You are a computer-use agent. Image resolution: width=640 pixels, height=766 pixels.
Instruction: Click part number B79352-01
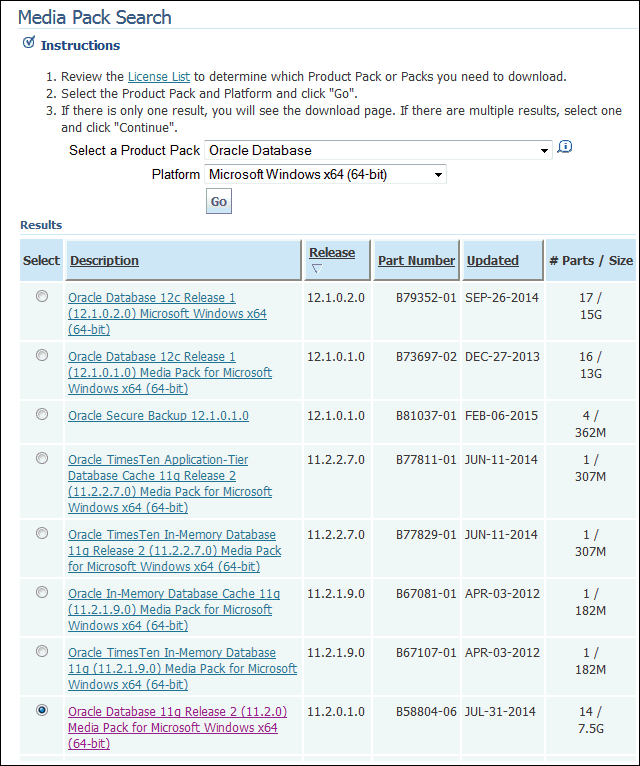pyautogui.click(x=426, y=298)
